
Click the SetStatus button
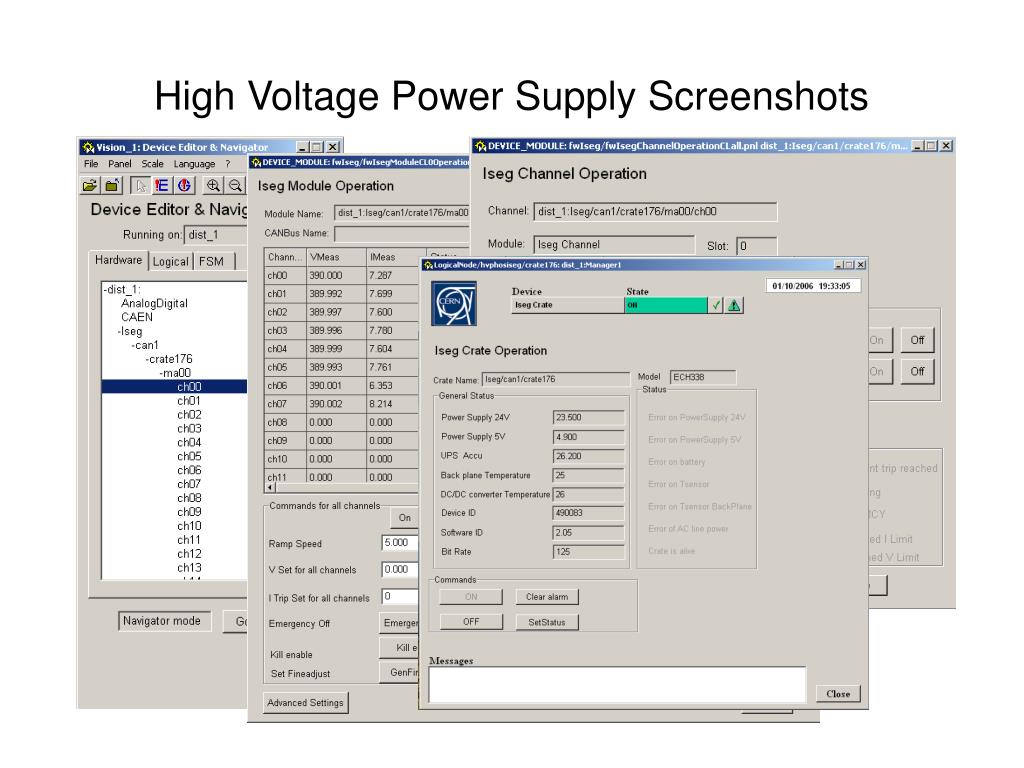click(547, 622)
